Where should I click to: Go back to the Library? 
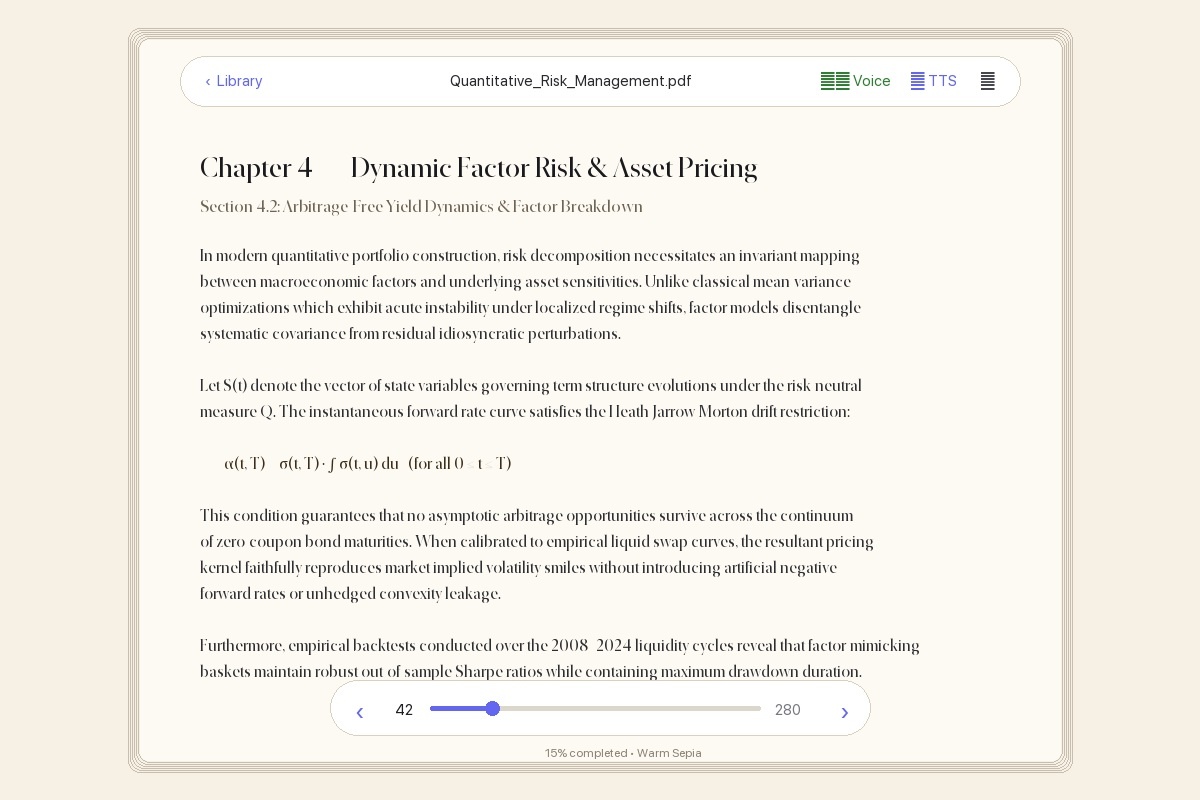(x=234, y=81)
